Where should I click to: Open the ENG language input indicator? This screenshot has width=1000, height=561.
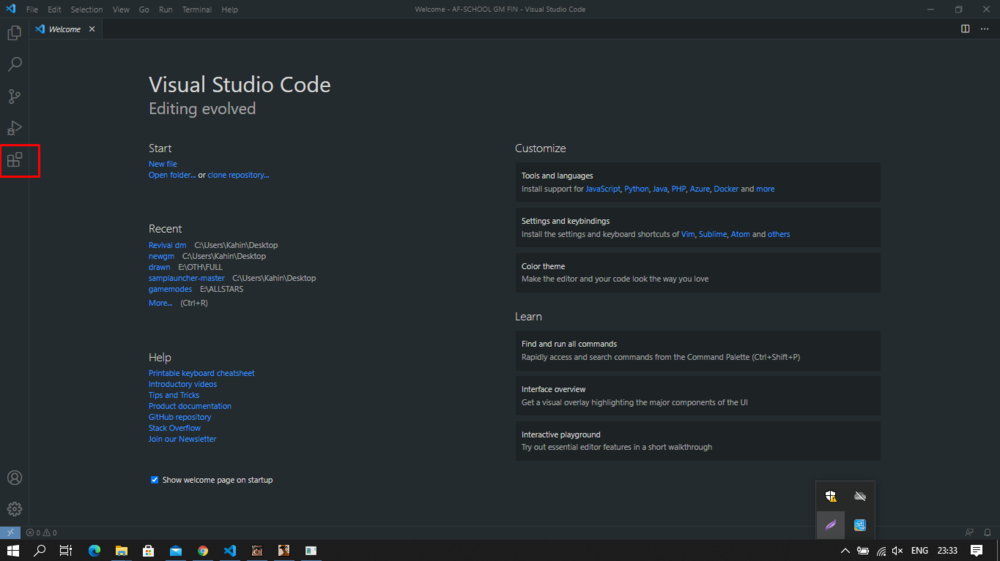coord(919,551)
